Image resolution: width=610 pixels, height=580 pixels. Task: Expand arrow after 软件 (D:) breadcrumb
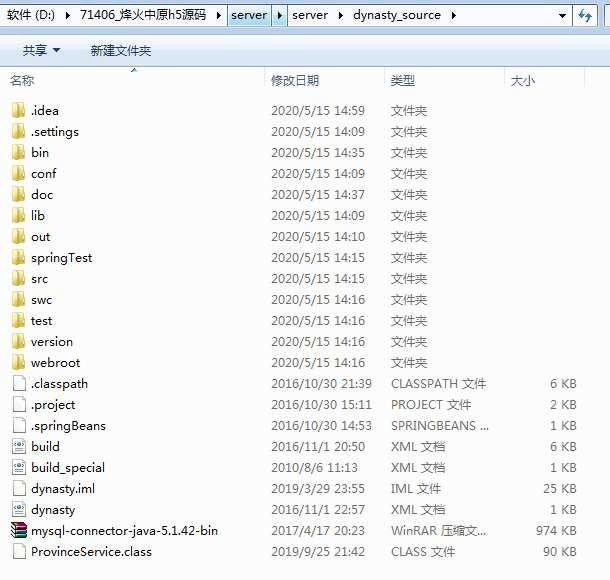pos(68,16)
